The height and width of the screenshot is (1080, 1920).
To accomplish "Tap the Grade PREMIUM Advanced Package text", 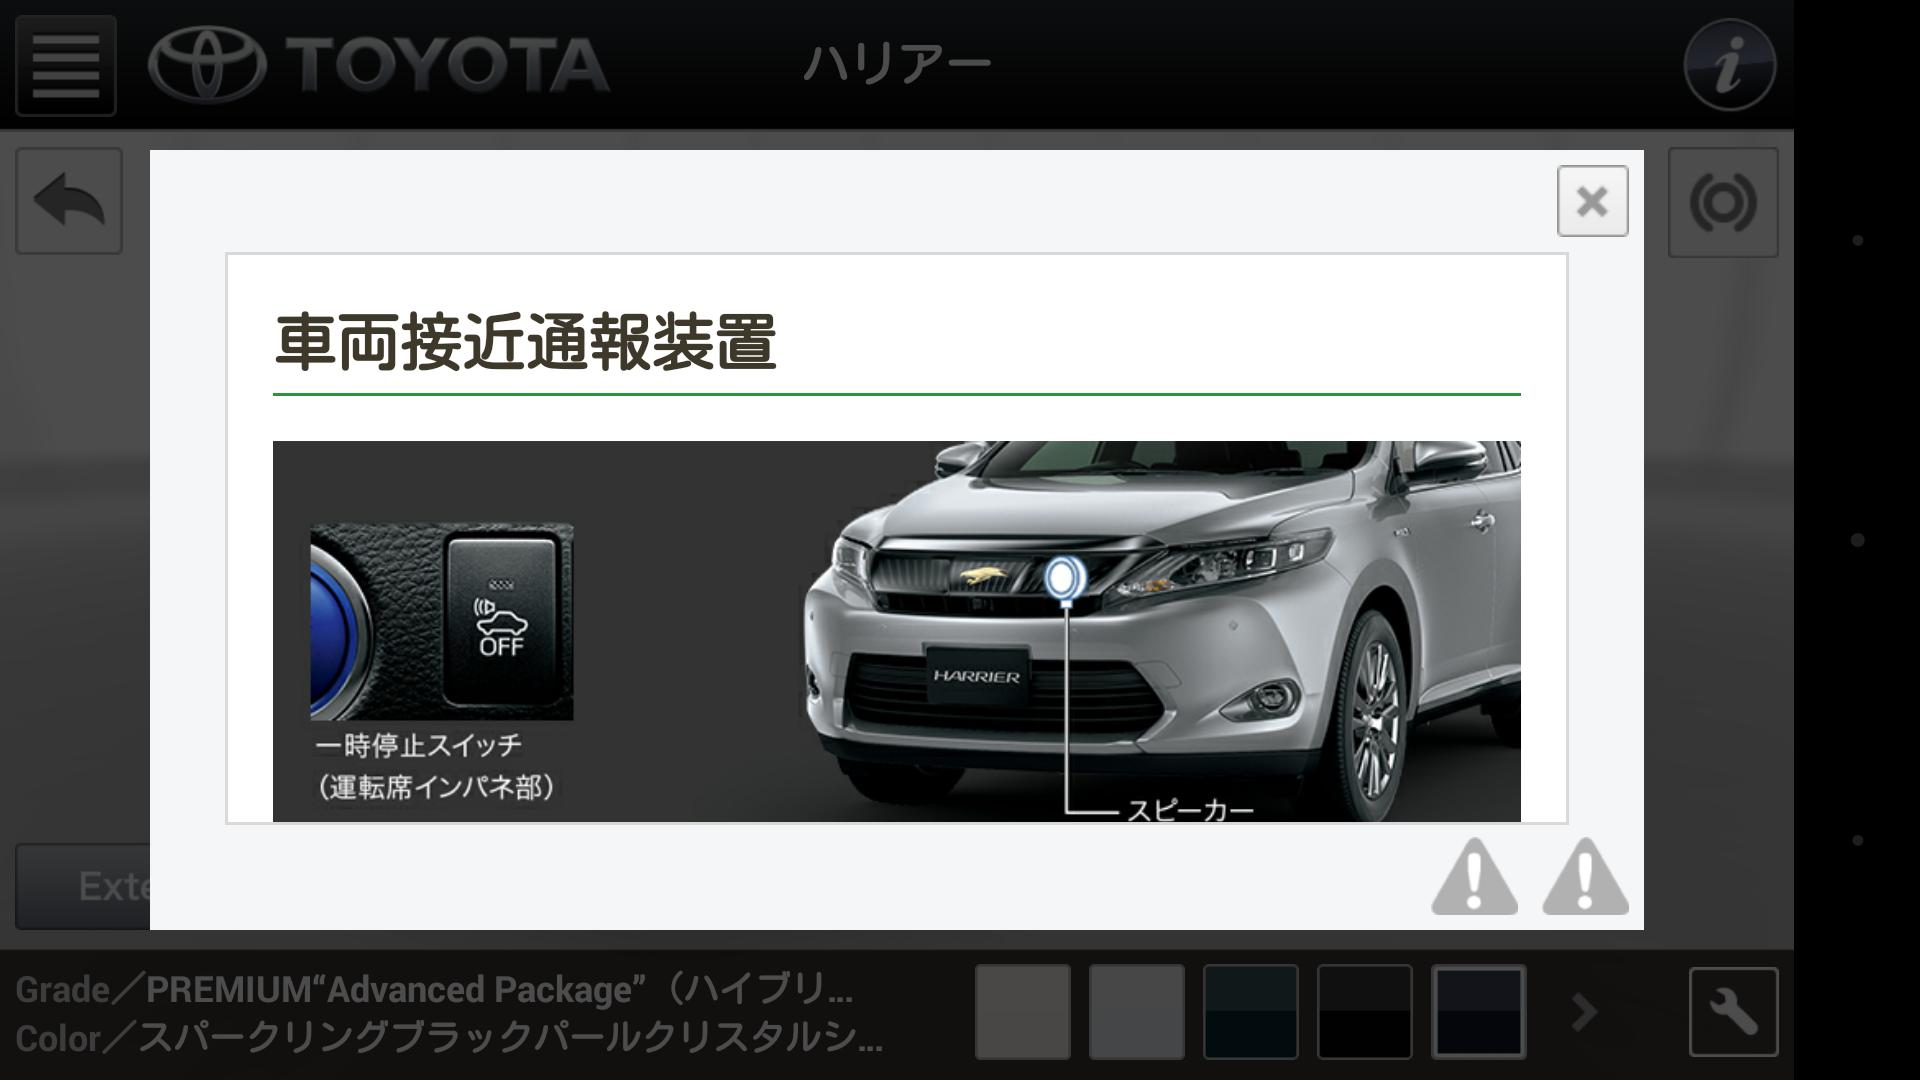I will (434, 990).
